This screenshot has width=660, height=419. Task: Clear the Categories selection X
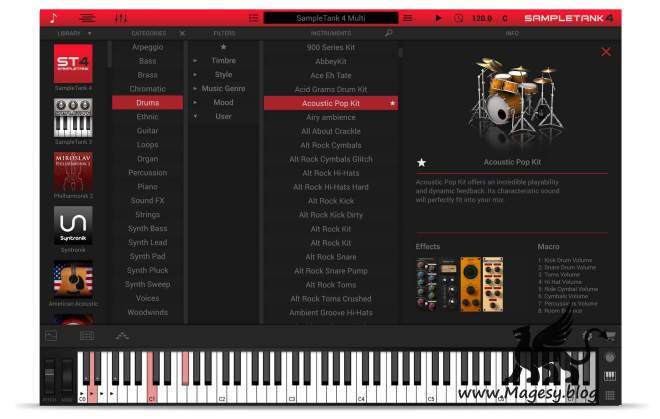click(182, 33)
